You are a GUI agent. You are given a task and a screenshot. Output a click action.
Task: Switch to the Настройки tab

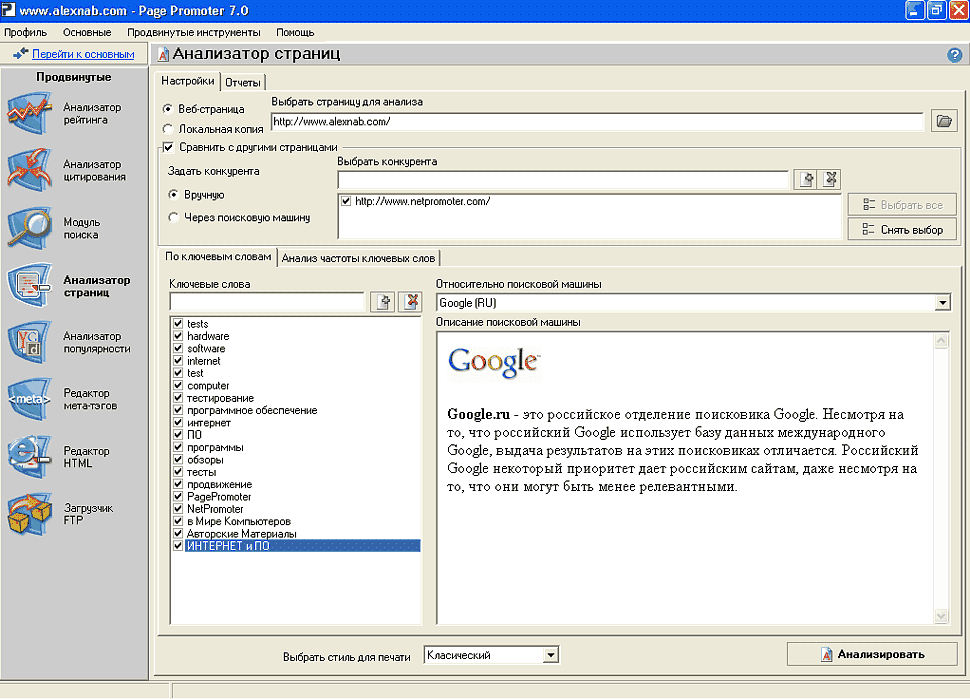click(187, 81)
